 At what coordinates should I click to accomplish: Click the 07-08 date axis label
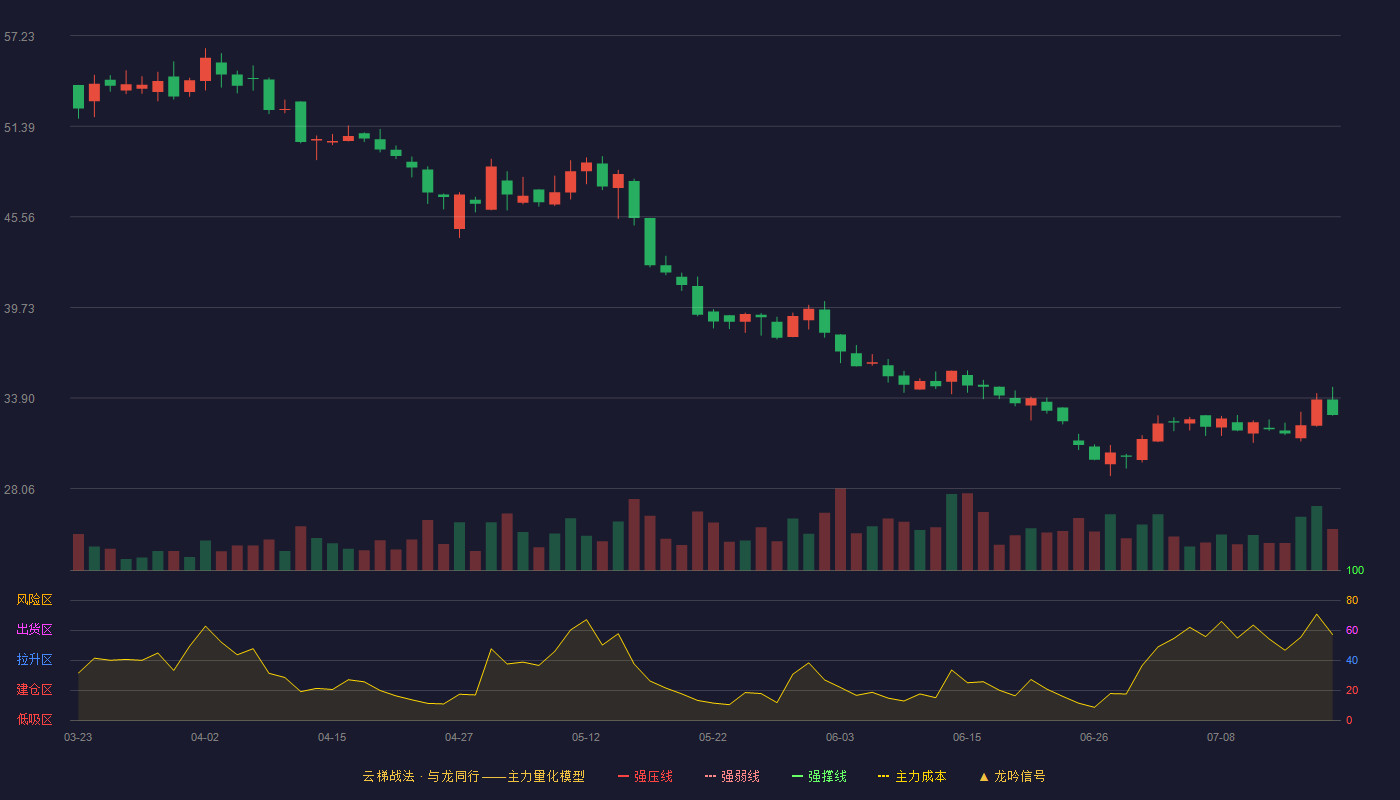(1221, 737)
